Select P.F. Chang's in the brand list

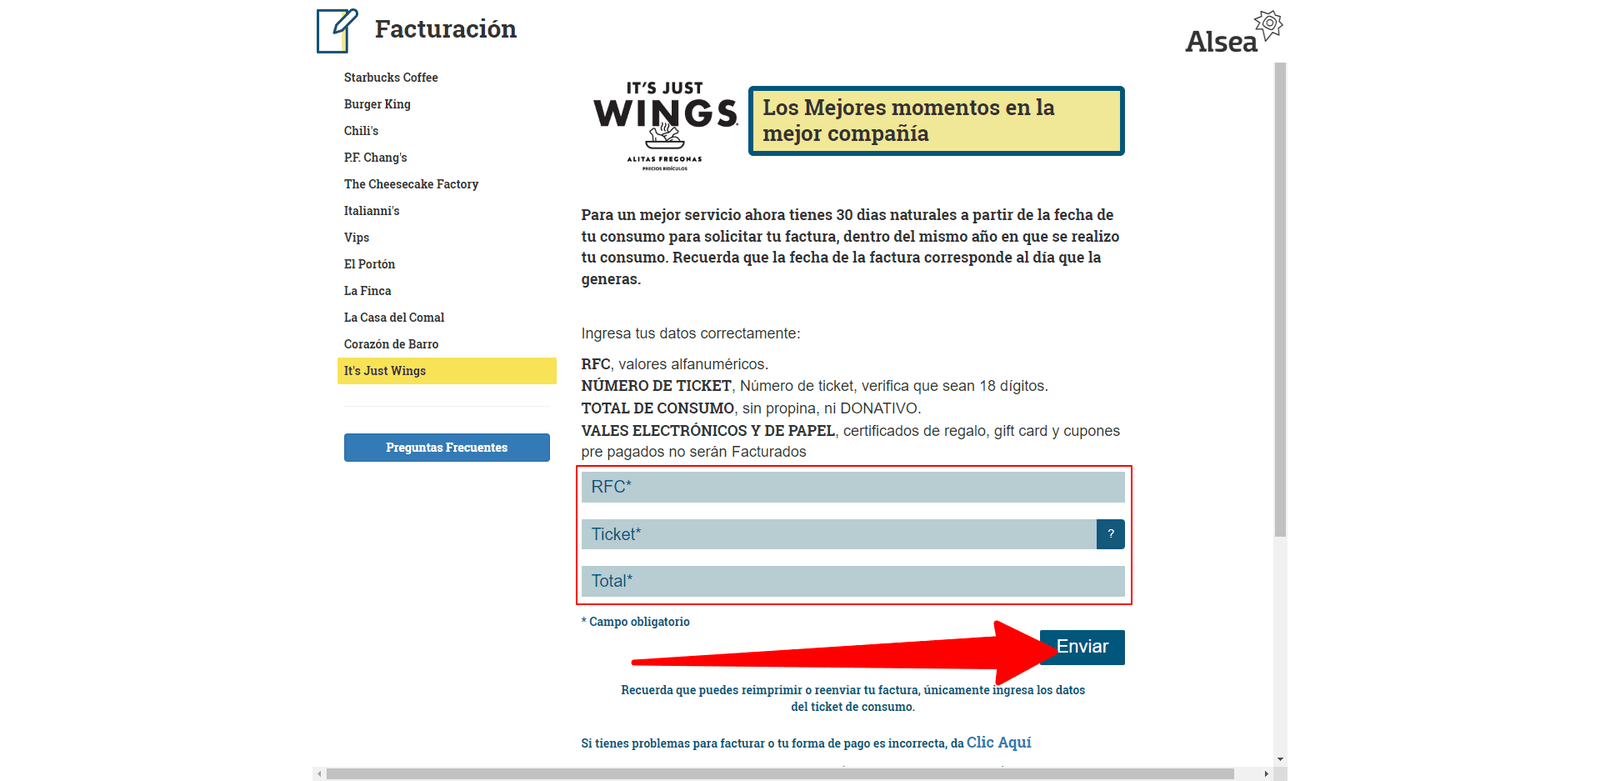pos(375,157)
